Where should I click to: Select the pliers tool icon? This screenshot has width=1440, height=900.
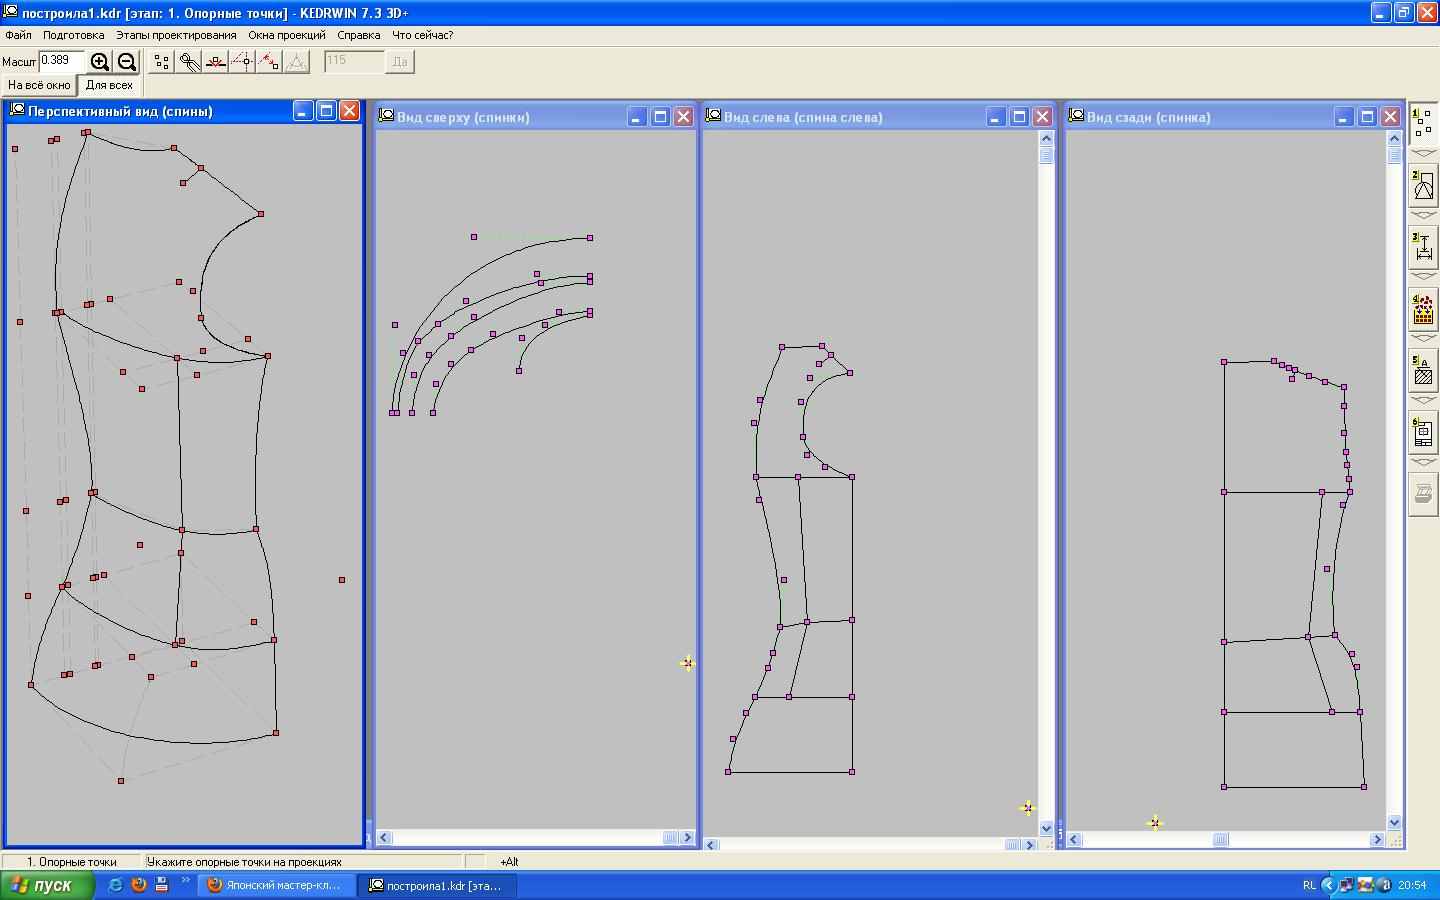[x=189, y=62]
